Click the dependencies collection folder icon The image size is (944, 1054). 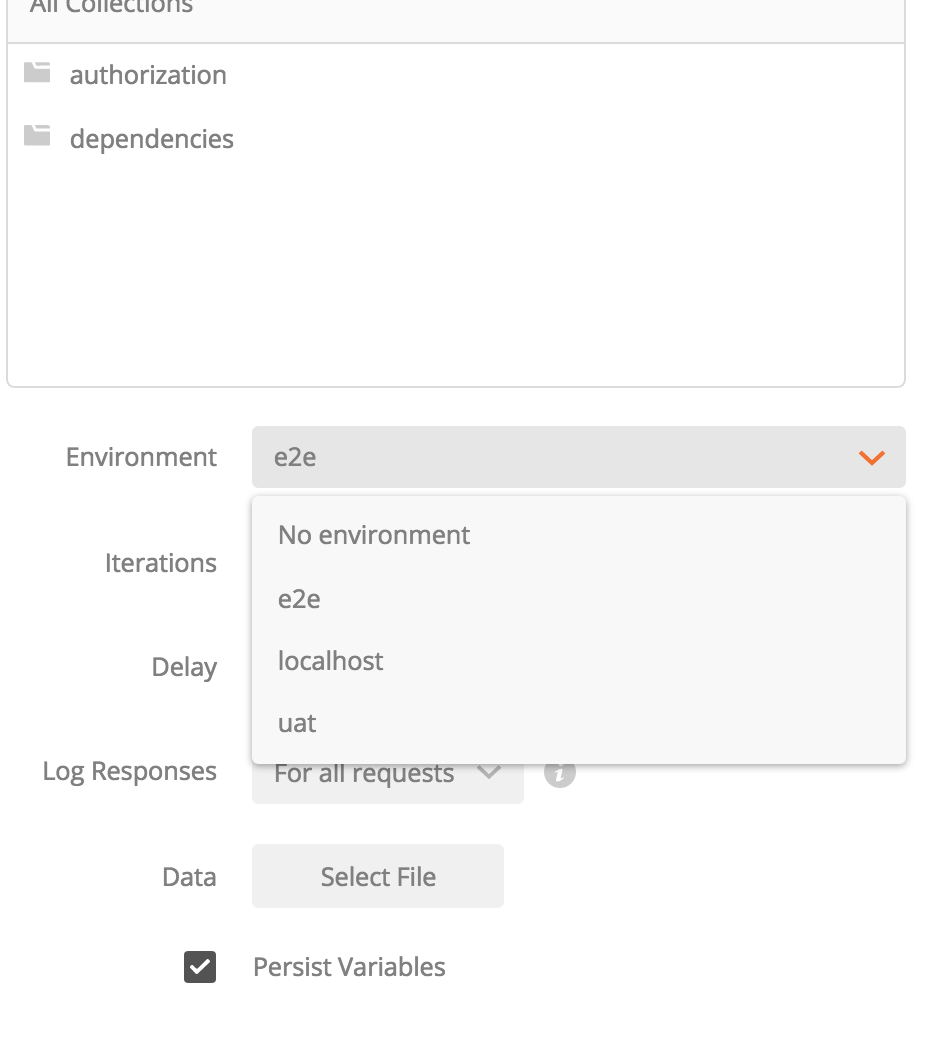coord(37,138)
